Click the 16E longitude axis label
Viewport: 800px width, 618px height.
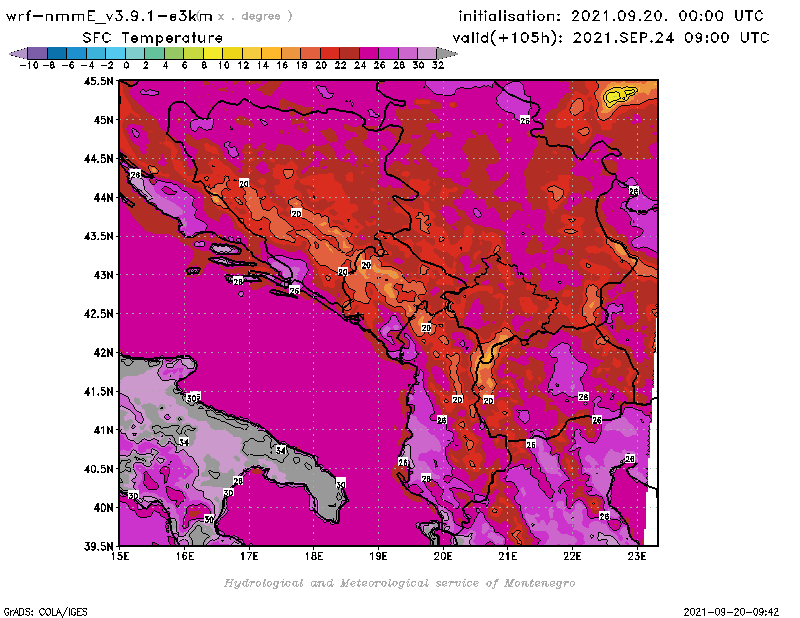(185, 556)
